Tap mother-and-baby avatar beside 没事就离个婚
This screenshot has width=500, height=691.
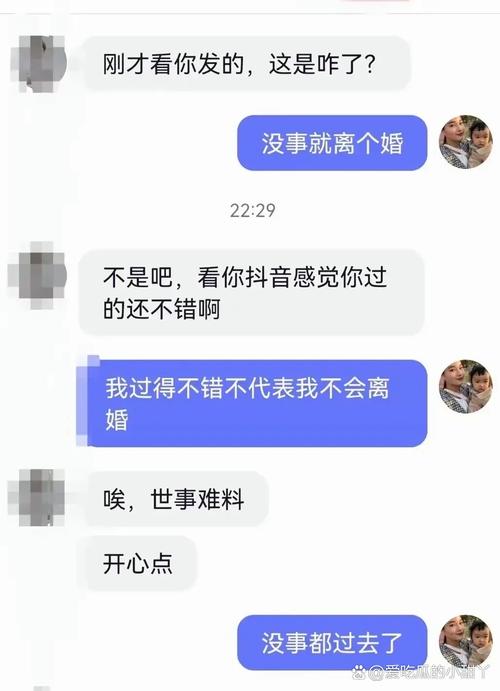pyautogui.click(x=466, y=142)
